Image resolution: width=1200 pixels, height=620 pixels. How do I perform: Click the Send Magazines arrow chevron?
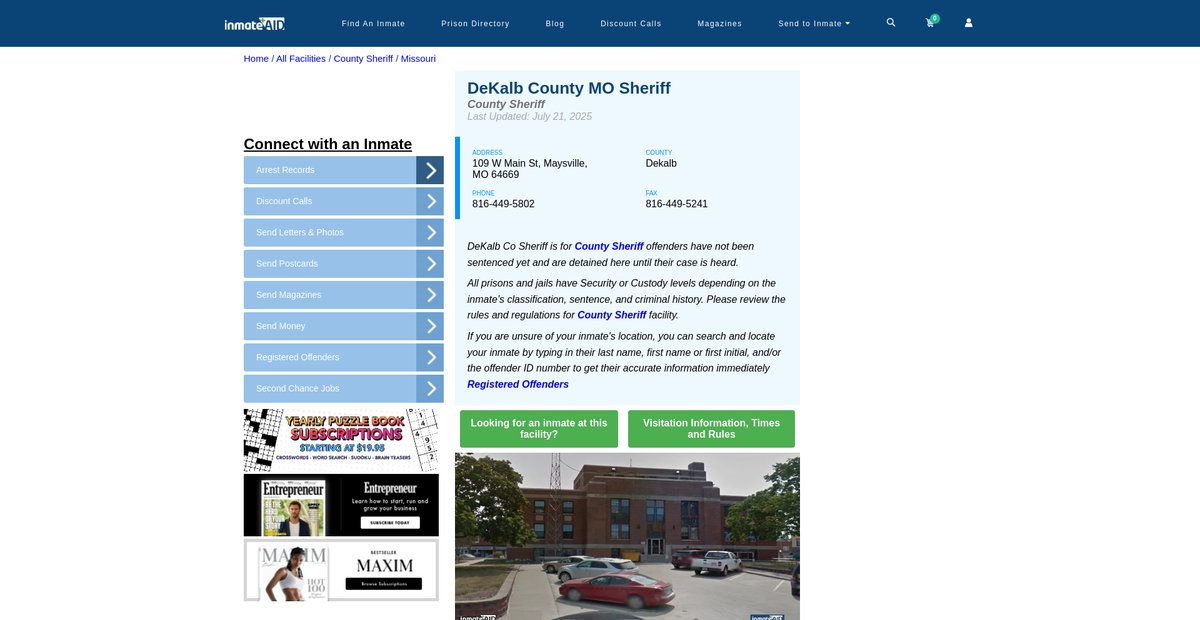point(430,295)
